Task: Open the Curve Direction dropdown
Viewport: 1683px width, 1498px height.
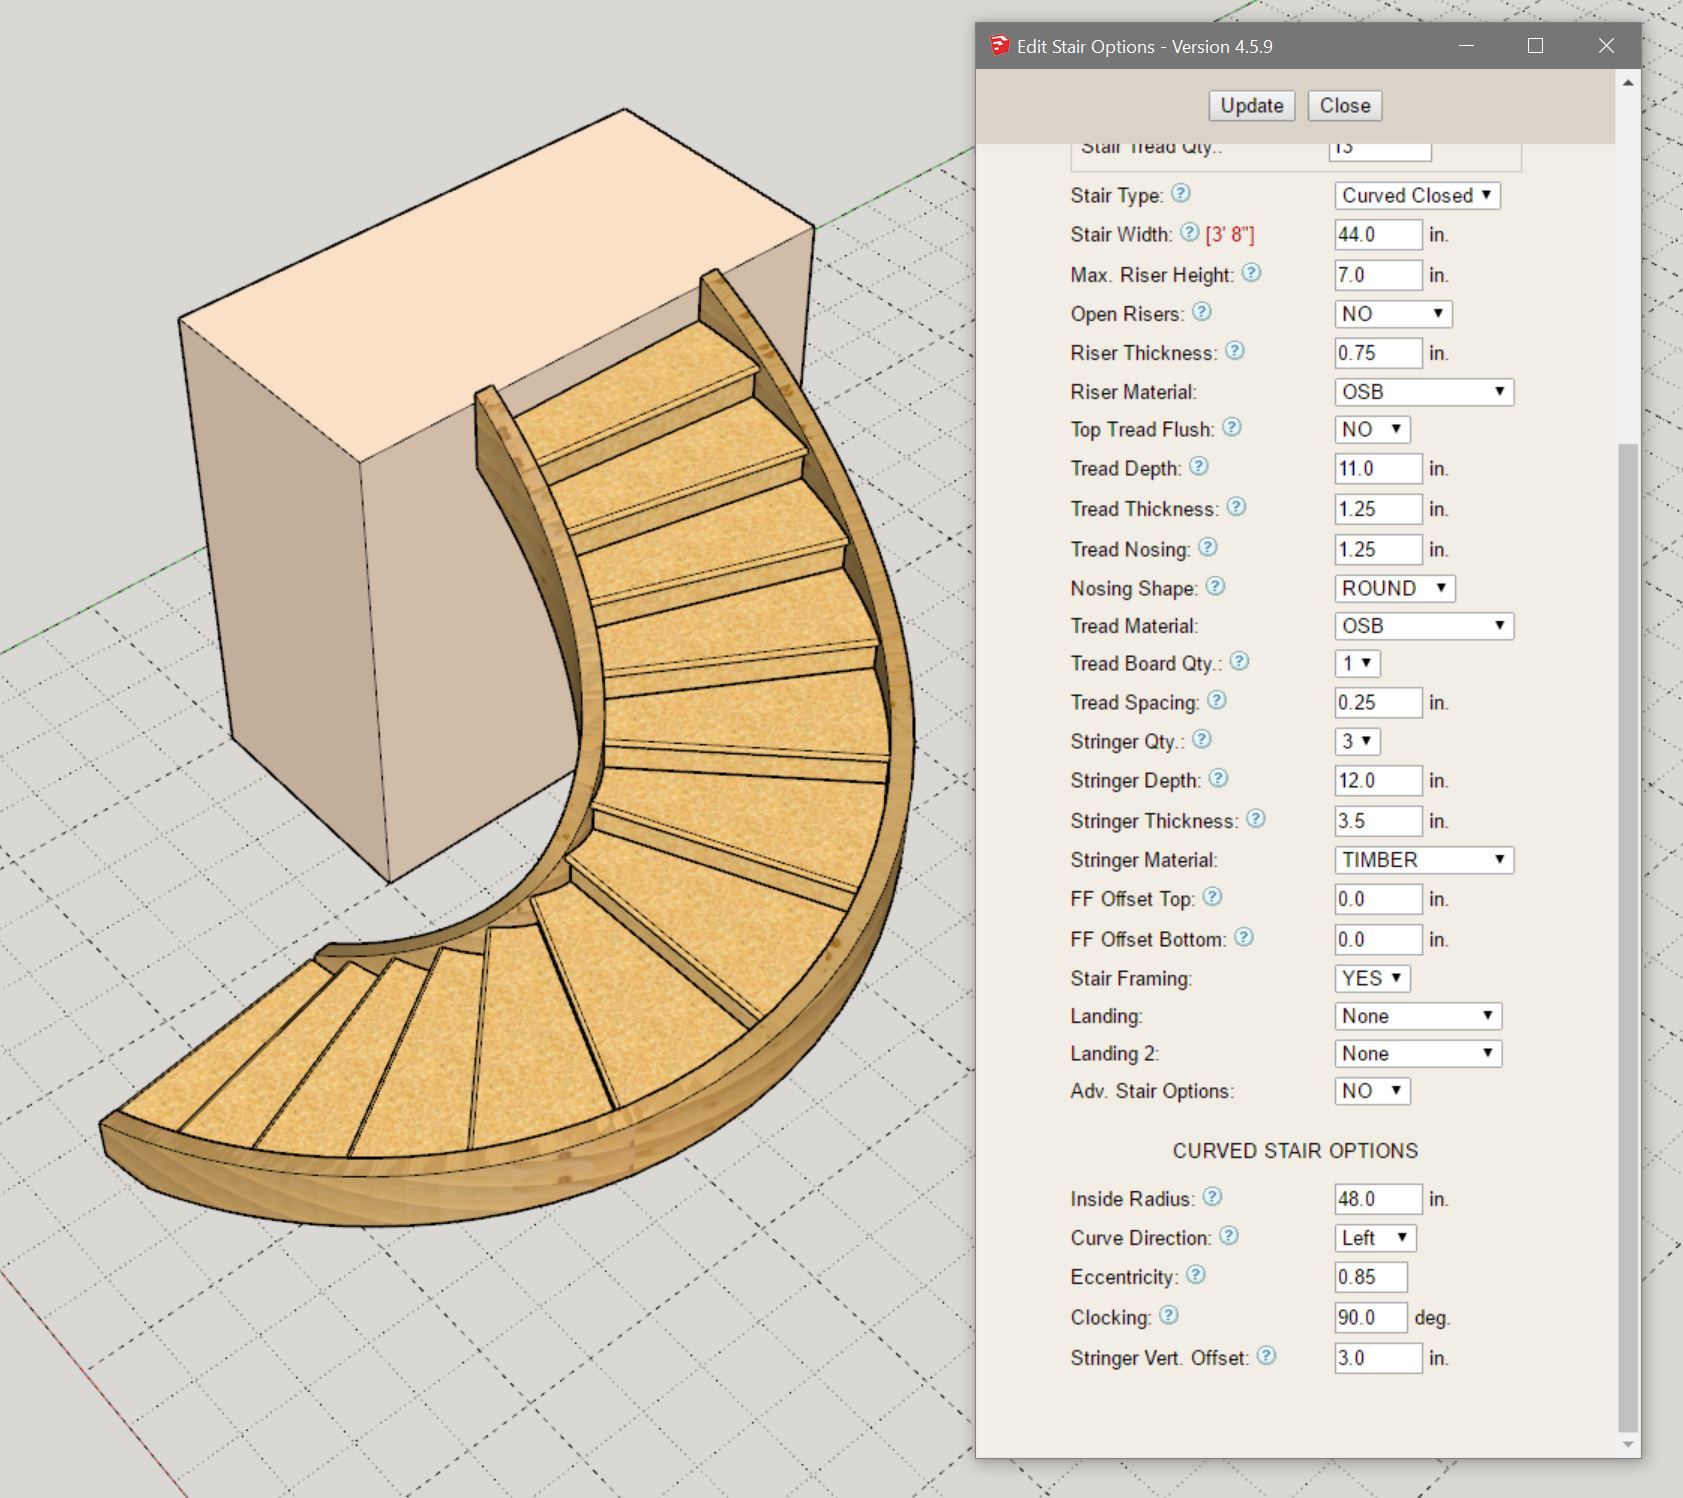Action: click(x=1375, y=1238)
